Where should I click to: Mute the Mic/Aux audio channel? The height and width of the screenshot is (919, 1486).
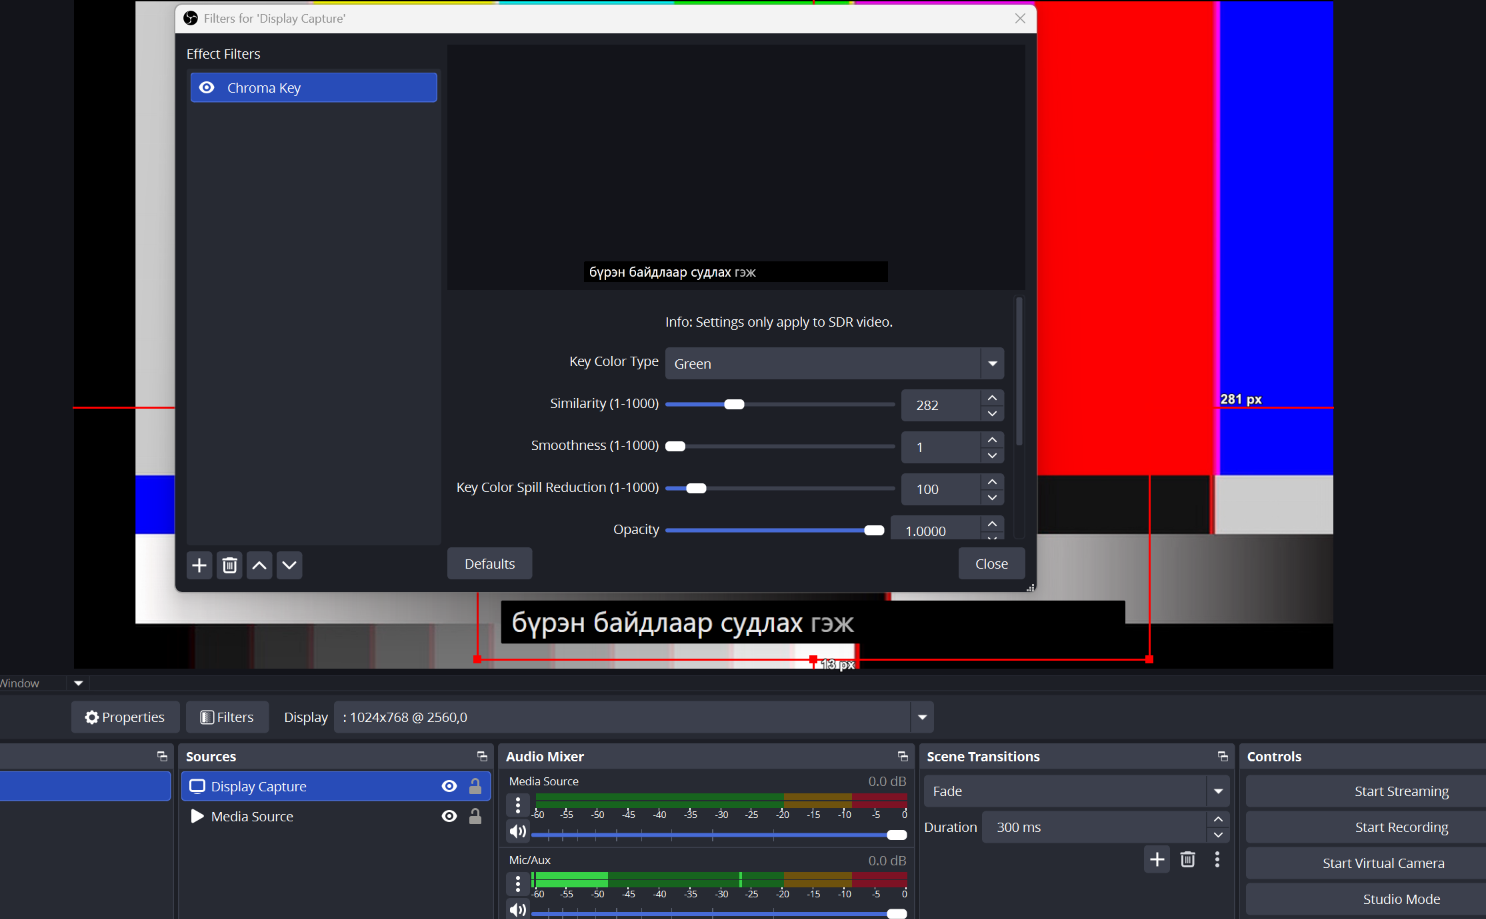click(x=518, y=909)
